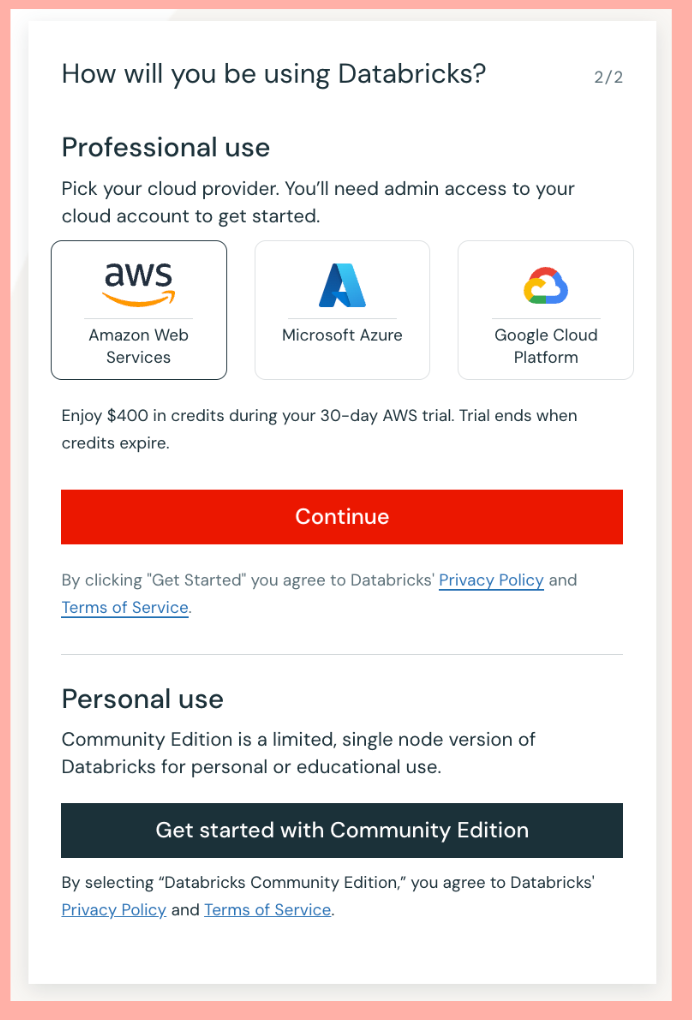The height and width of the screenshot is (1020, 692).
Task: Select Microsoft Azure as cloud provider
Action: pyautogui.click(x=342, y=310)
